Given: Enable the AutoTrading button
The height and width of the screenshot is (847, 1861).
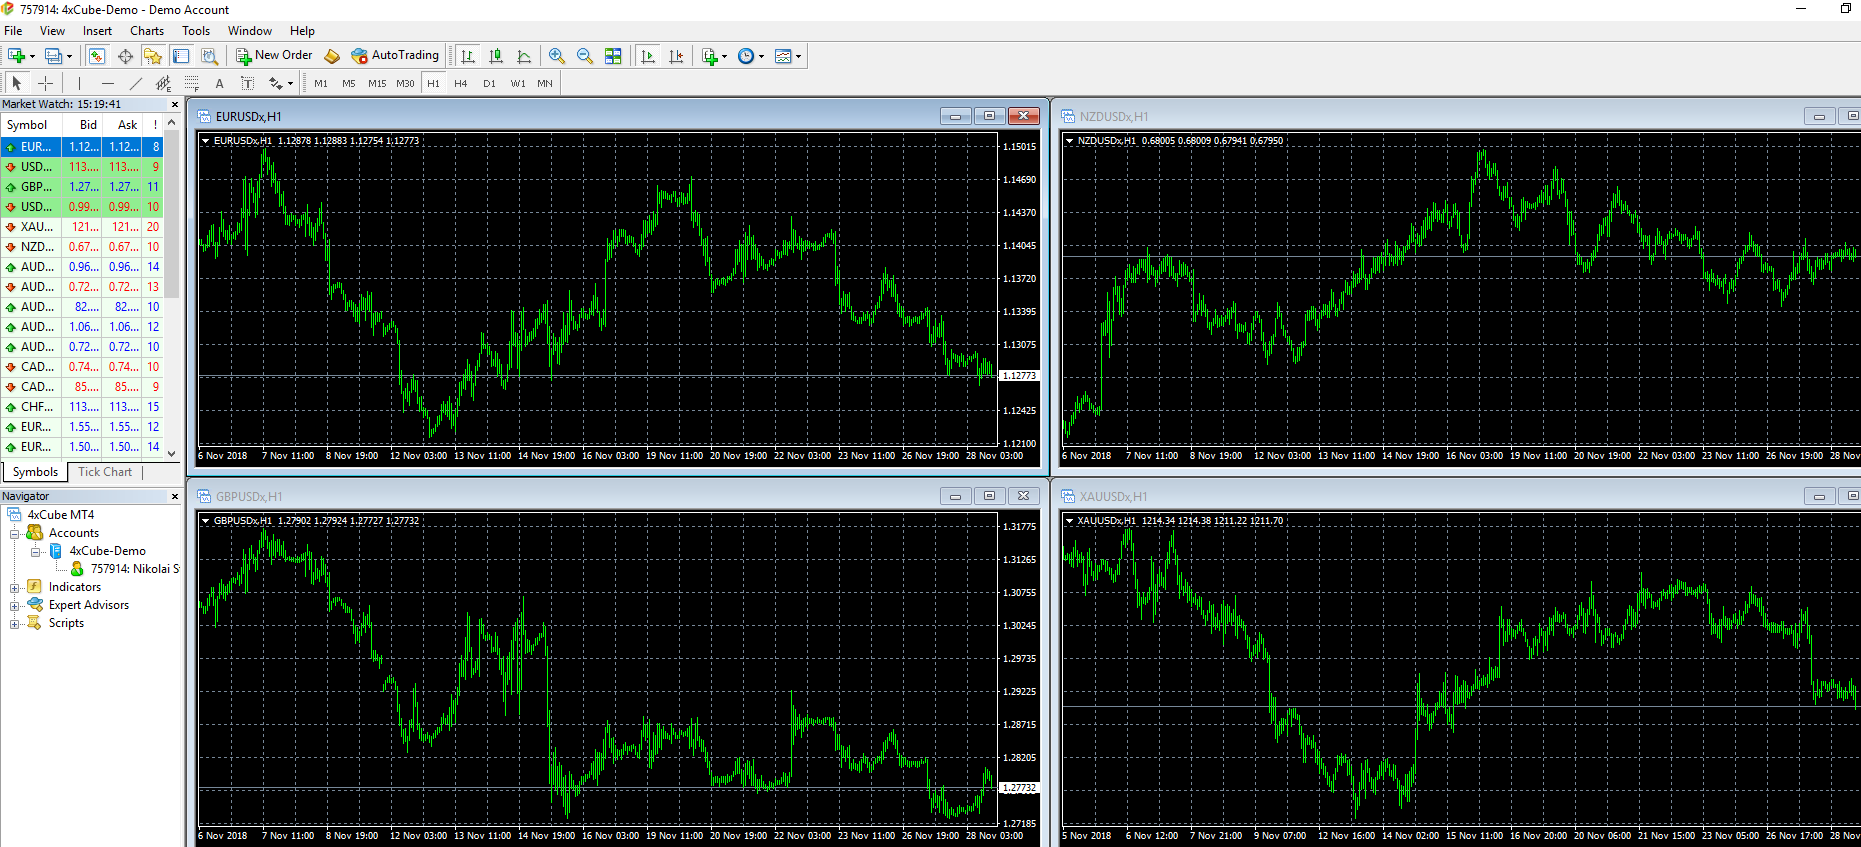Looking at the screenshot, I should coord(395,56).
